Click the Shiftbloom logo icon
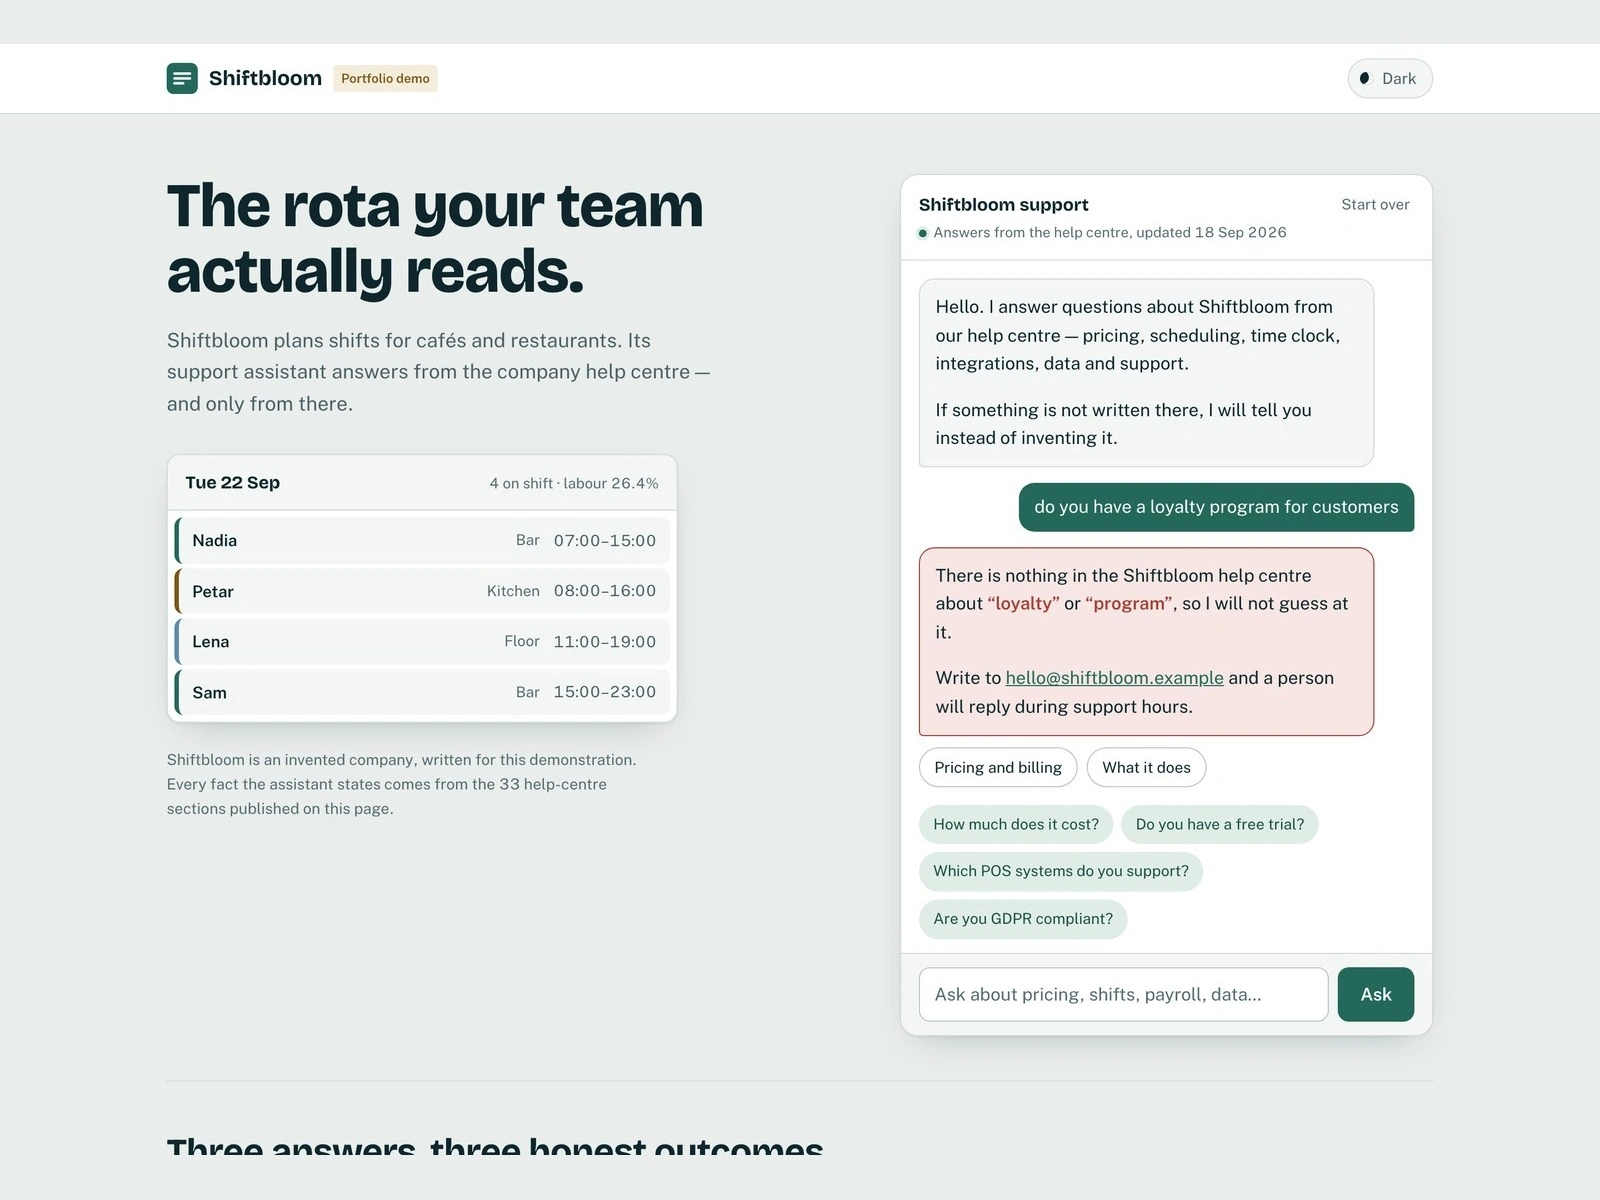 (182, 78)
